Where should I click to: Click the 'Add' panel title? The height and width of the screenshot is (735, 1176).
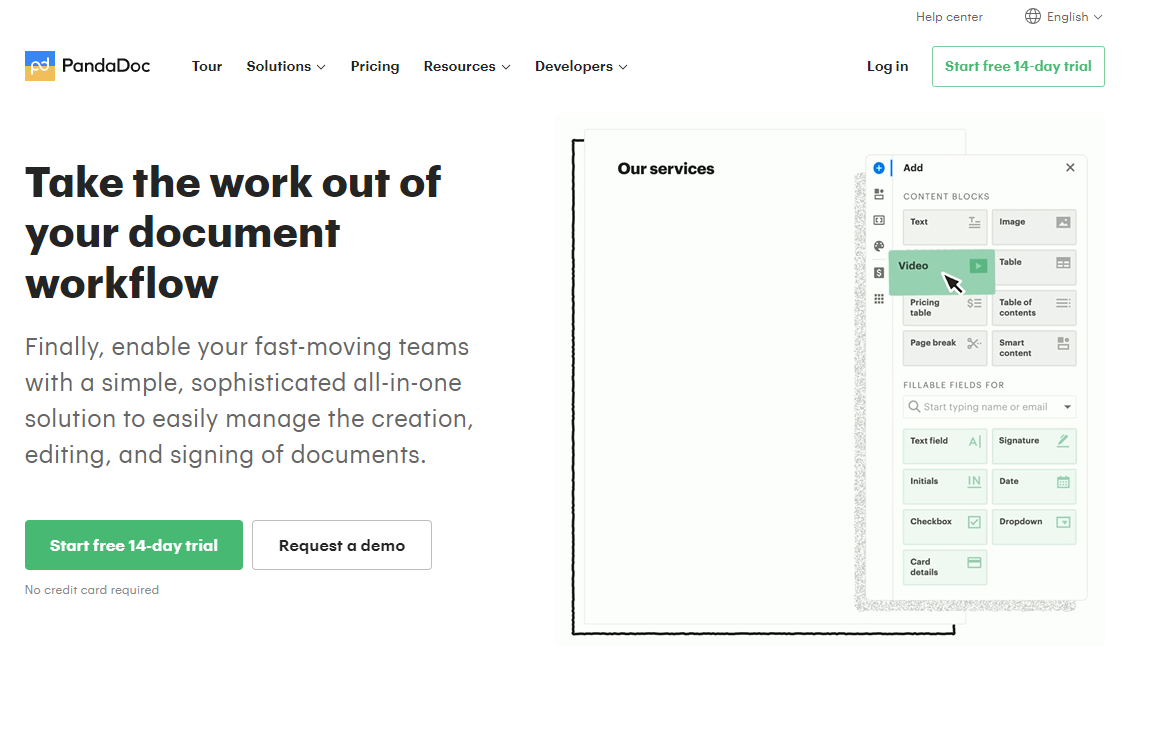click(913, 168)
